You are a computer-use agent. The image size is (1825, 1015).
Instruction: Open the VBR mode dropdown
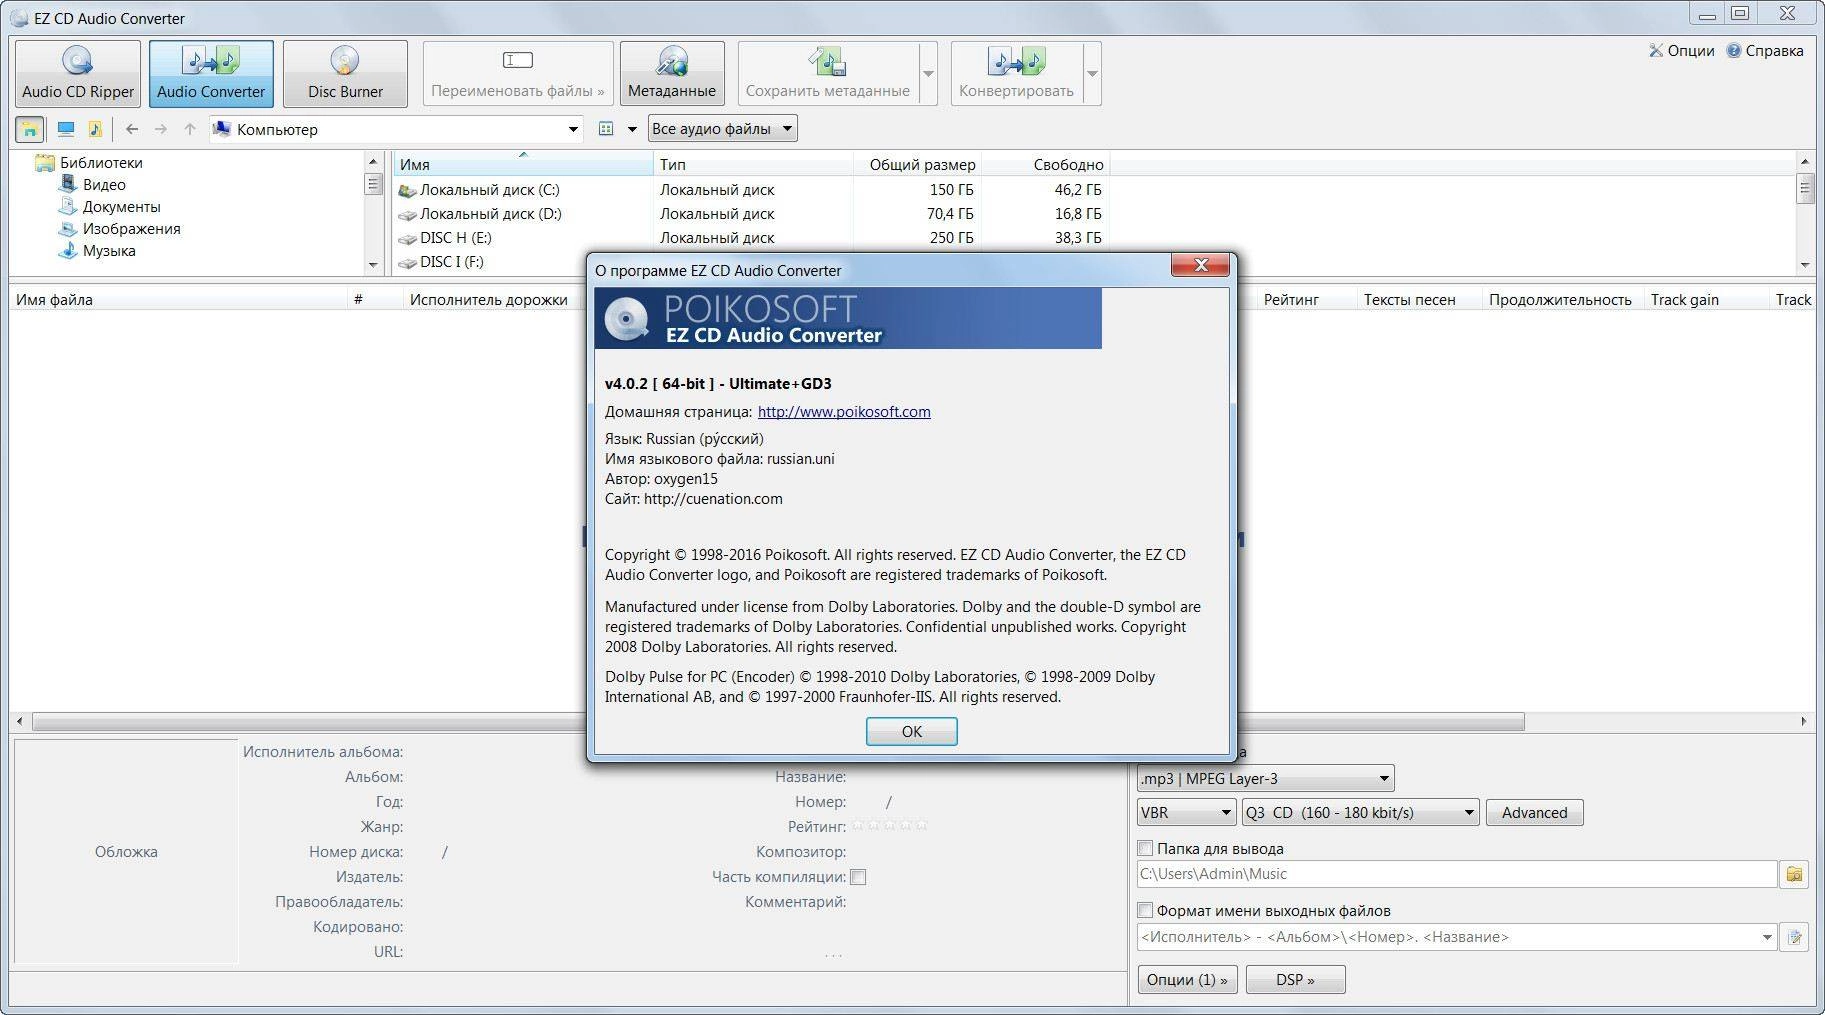coord(1187,813)
